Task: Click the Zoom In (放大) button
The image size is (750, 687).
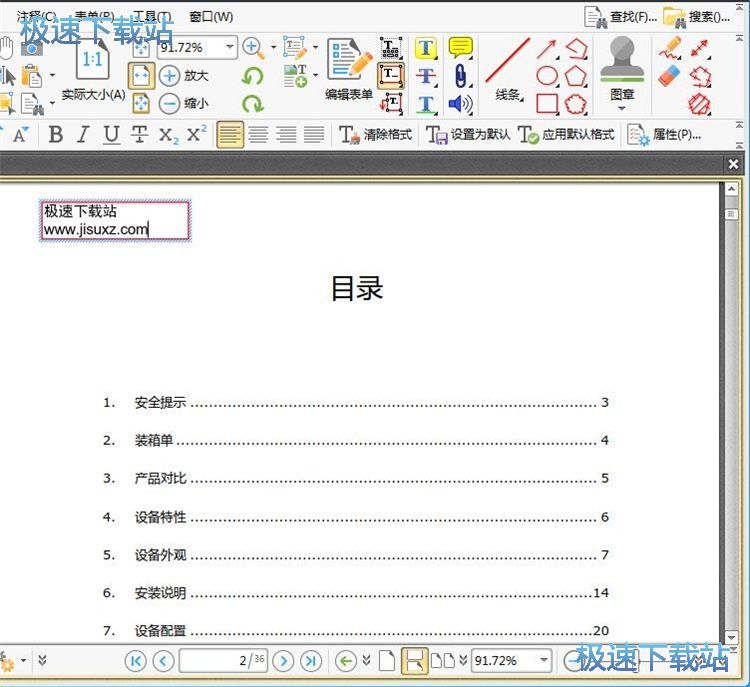Action: (184, 76)
